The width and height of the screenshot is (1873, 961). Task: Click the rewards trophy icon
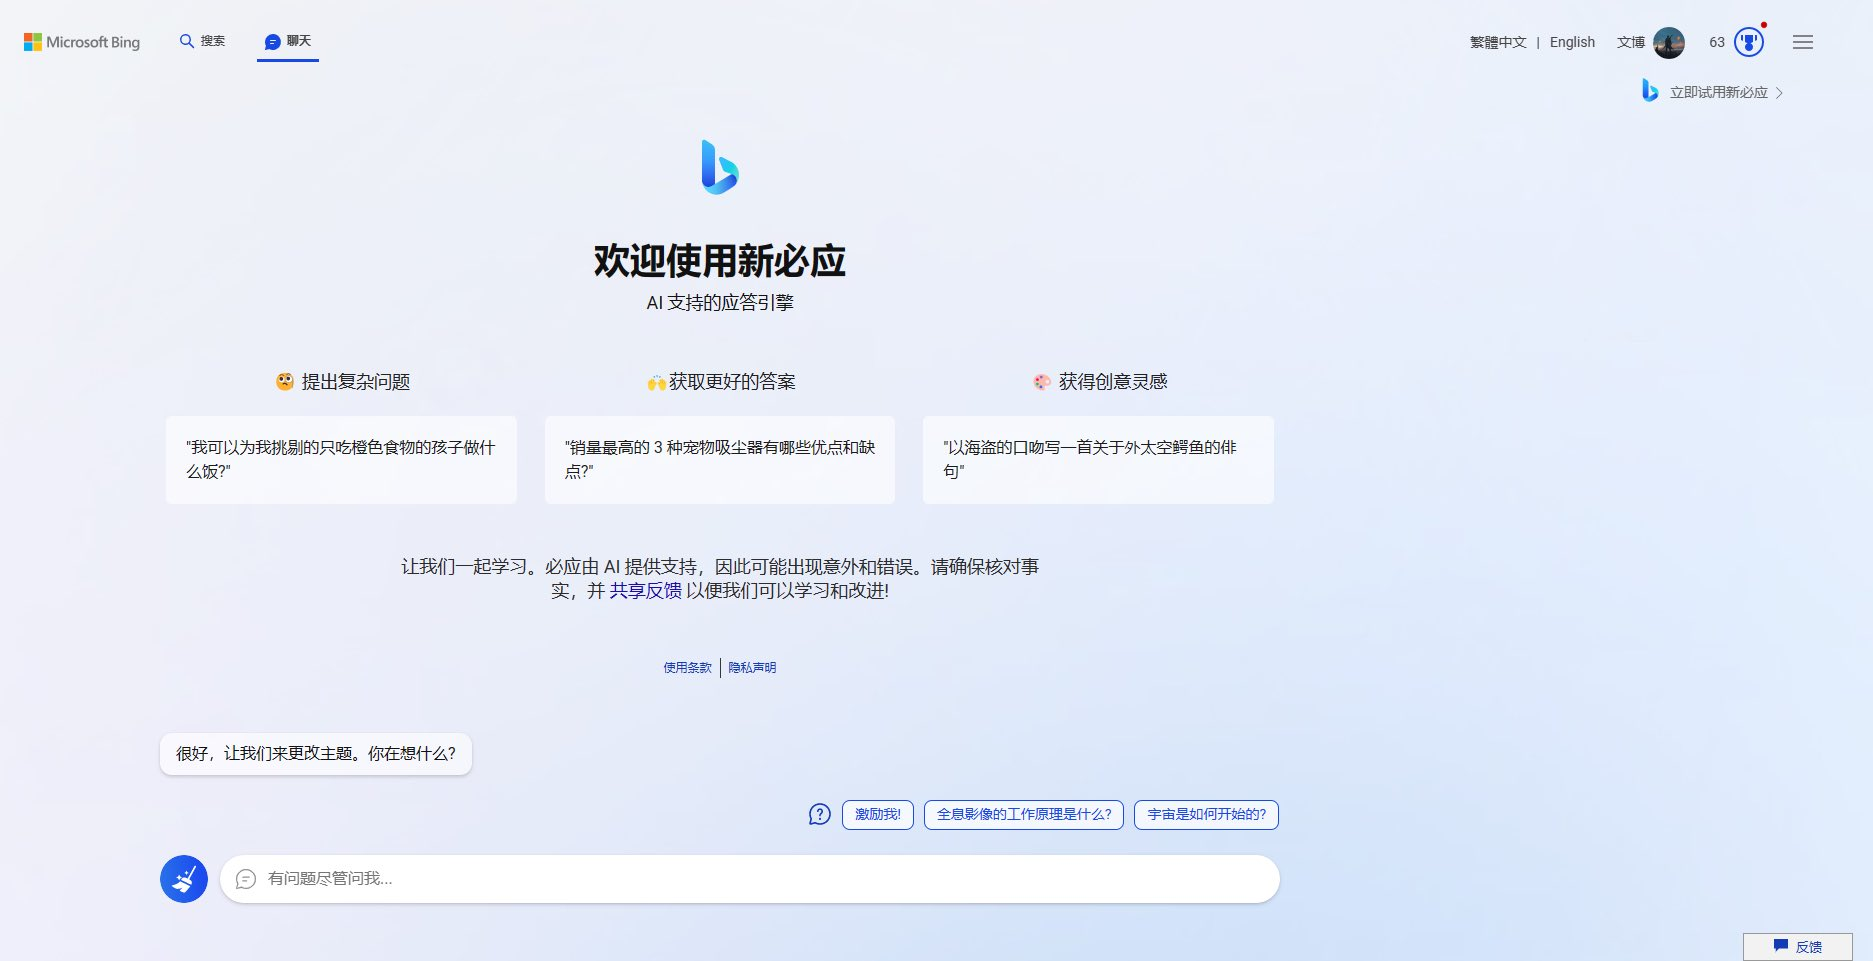(x=1748, y=42)
